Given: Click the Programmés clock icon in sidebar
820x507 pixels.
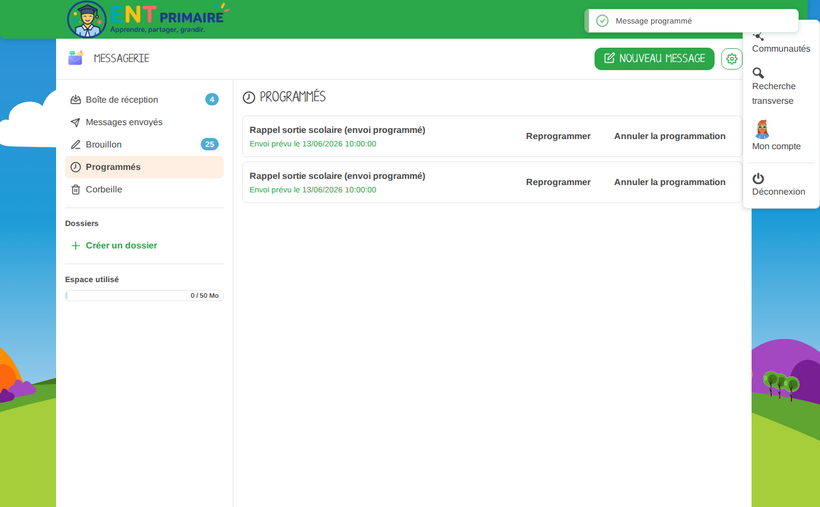Looking at the screenshot, I should click(75, 167).
